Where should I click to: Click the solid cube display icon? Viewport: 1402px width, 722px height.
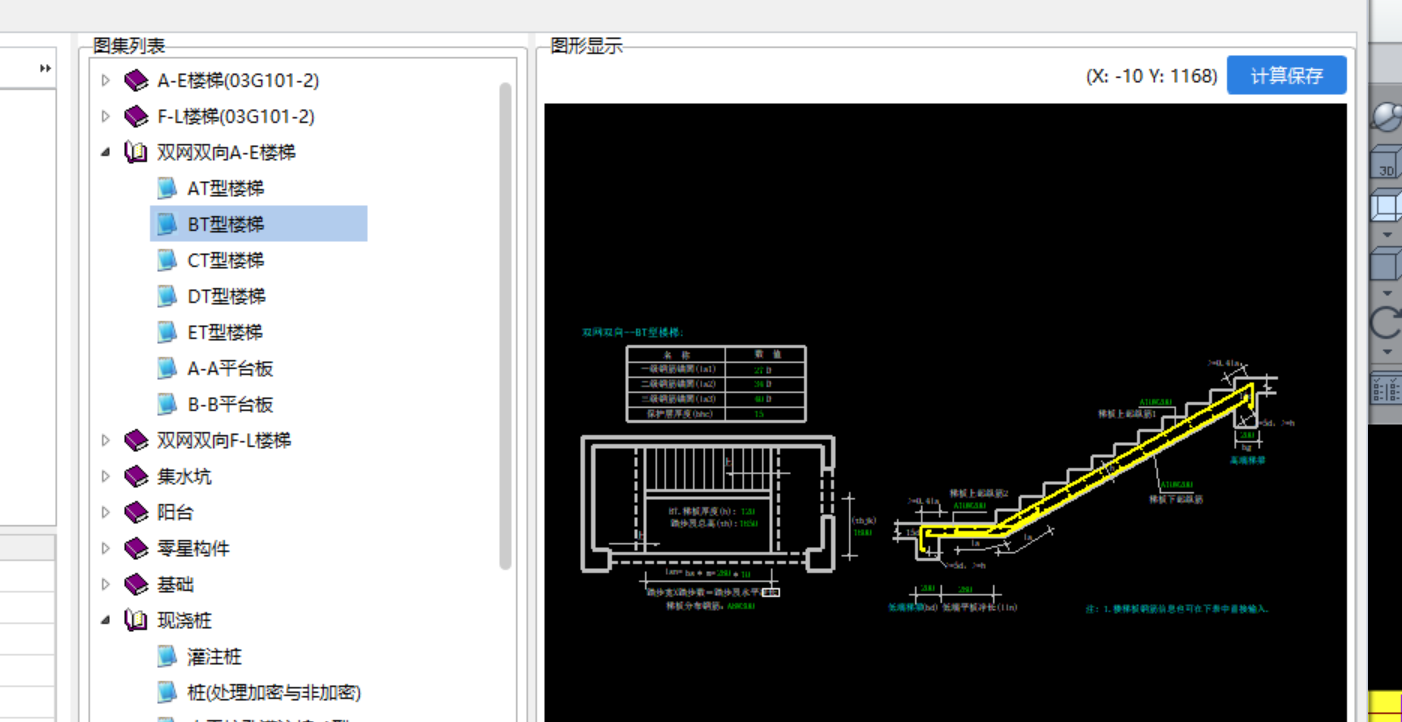pyautogui.click(x=1386, y=265)
